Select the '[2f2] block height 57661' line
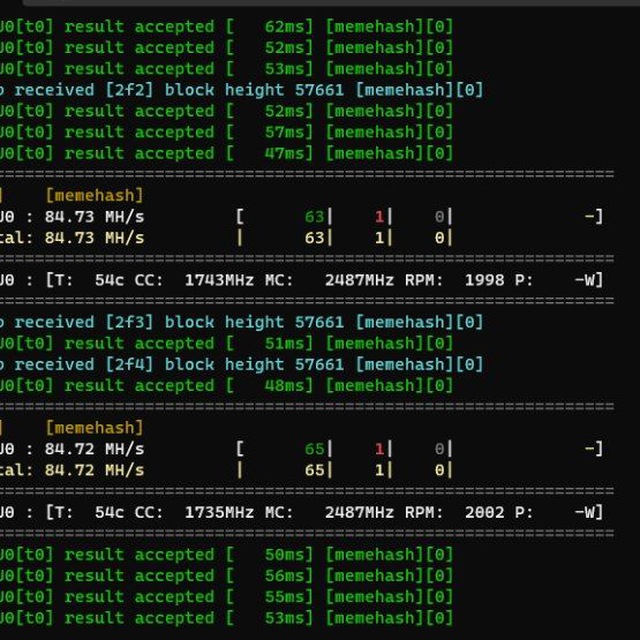640x640 pixels. (x=242, y=90)
